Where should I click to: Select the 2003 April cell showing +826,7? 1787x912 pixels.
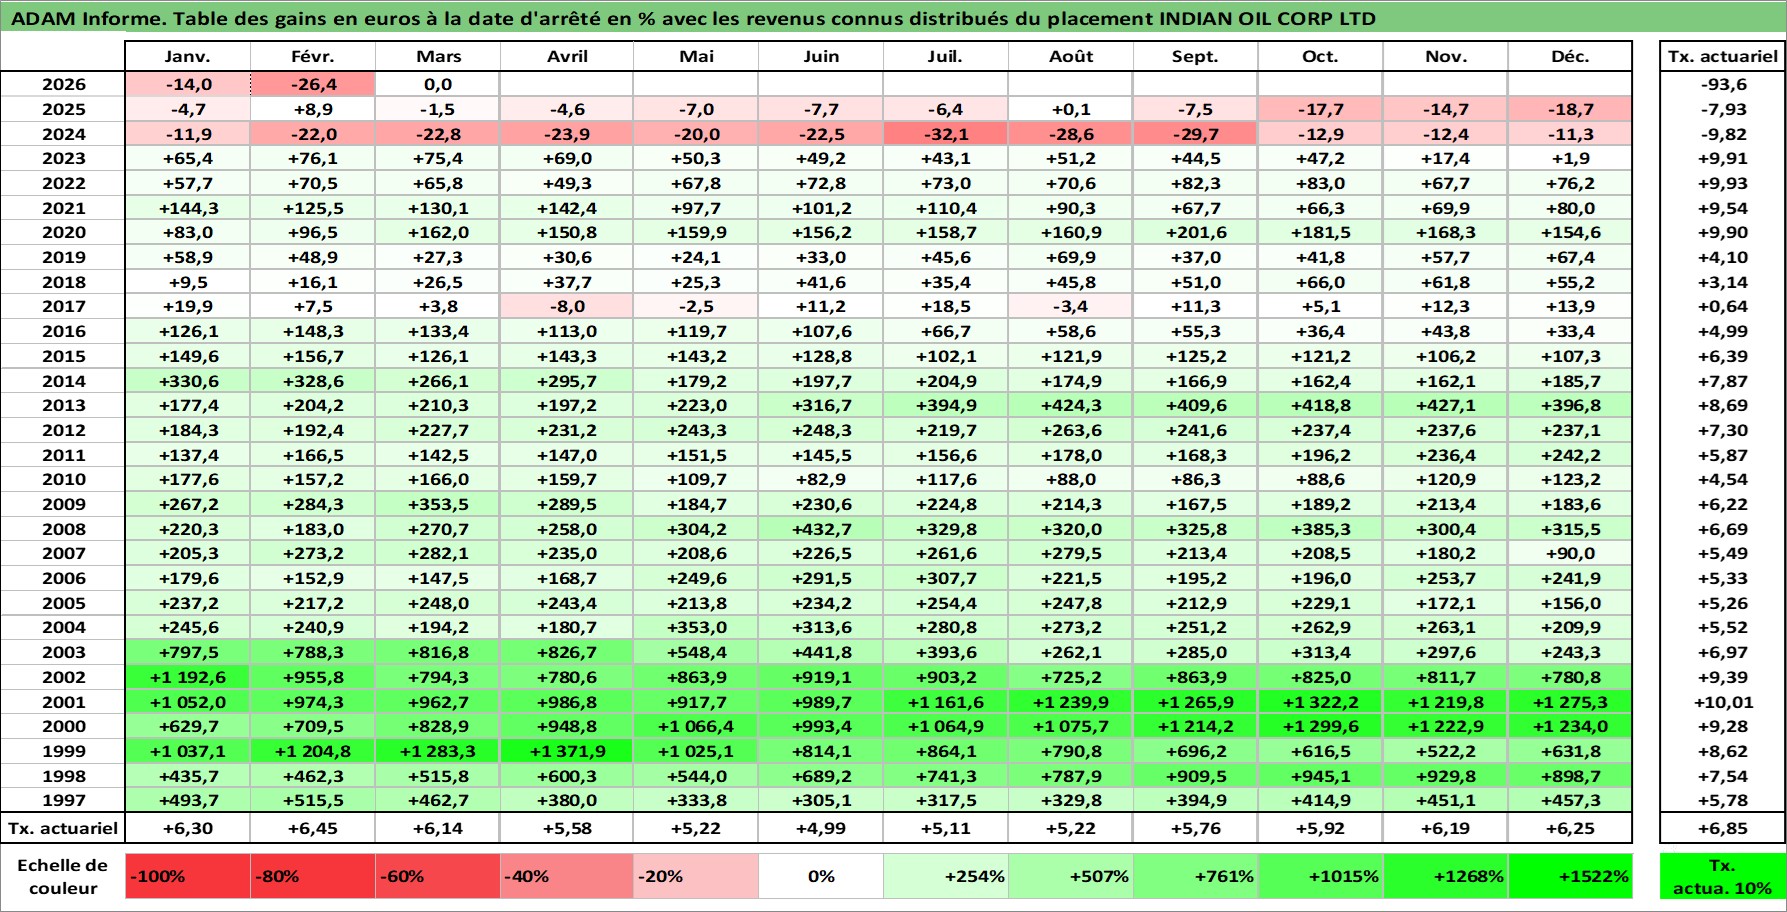[x=567, y=653]
